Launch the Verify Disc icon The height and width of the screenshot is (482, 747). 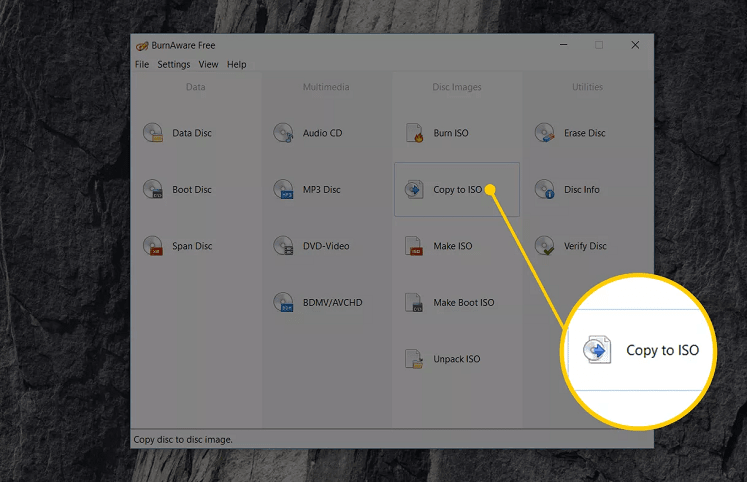545,246
